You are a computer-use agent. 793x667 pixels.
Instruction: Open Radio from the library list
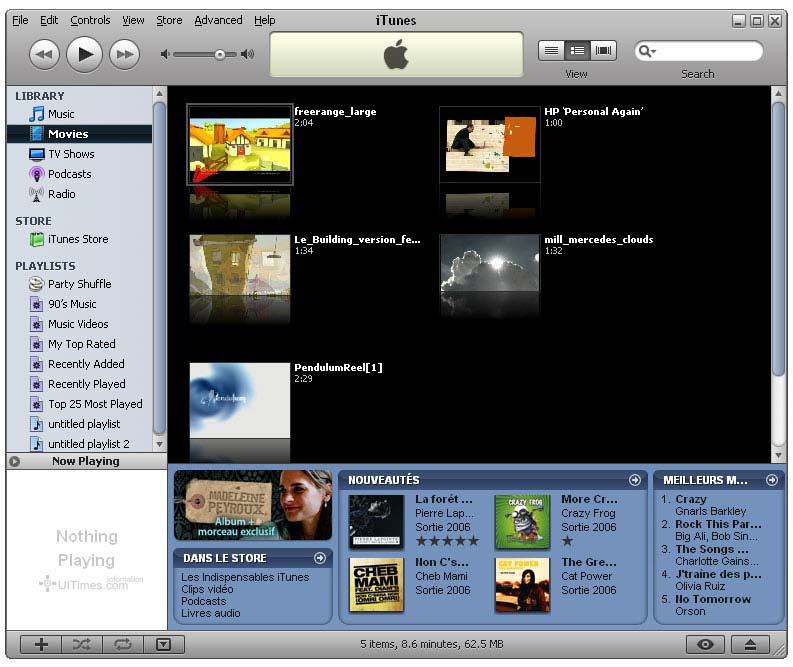(61, 194)
